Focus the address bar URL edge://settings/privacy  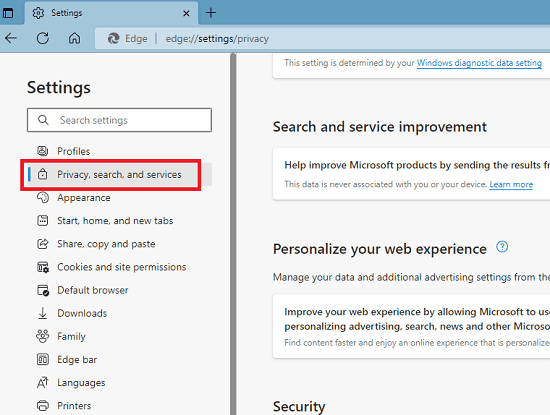click(x=217, y=39)
